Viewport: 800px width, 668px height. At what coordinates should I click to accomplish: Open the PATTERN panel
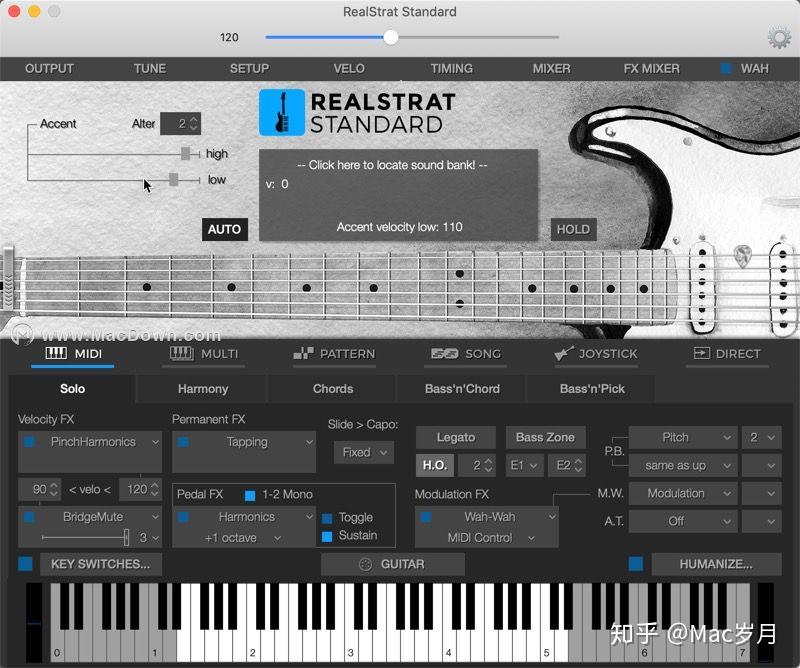pyautogui.click(x=336, y=353)
